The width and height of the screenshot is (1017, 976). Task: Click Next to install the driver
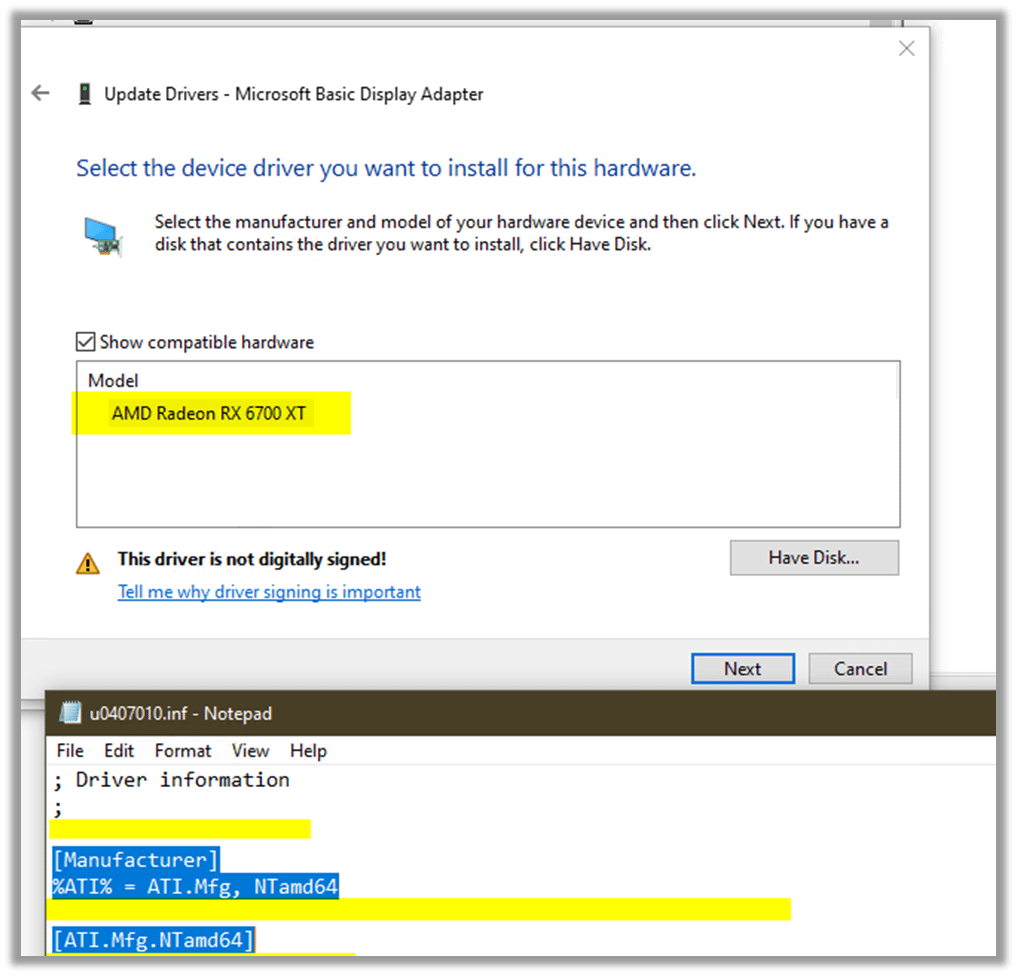[742, 669]
